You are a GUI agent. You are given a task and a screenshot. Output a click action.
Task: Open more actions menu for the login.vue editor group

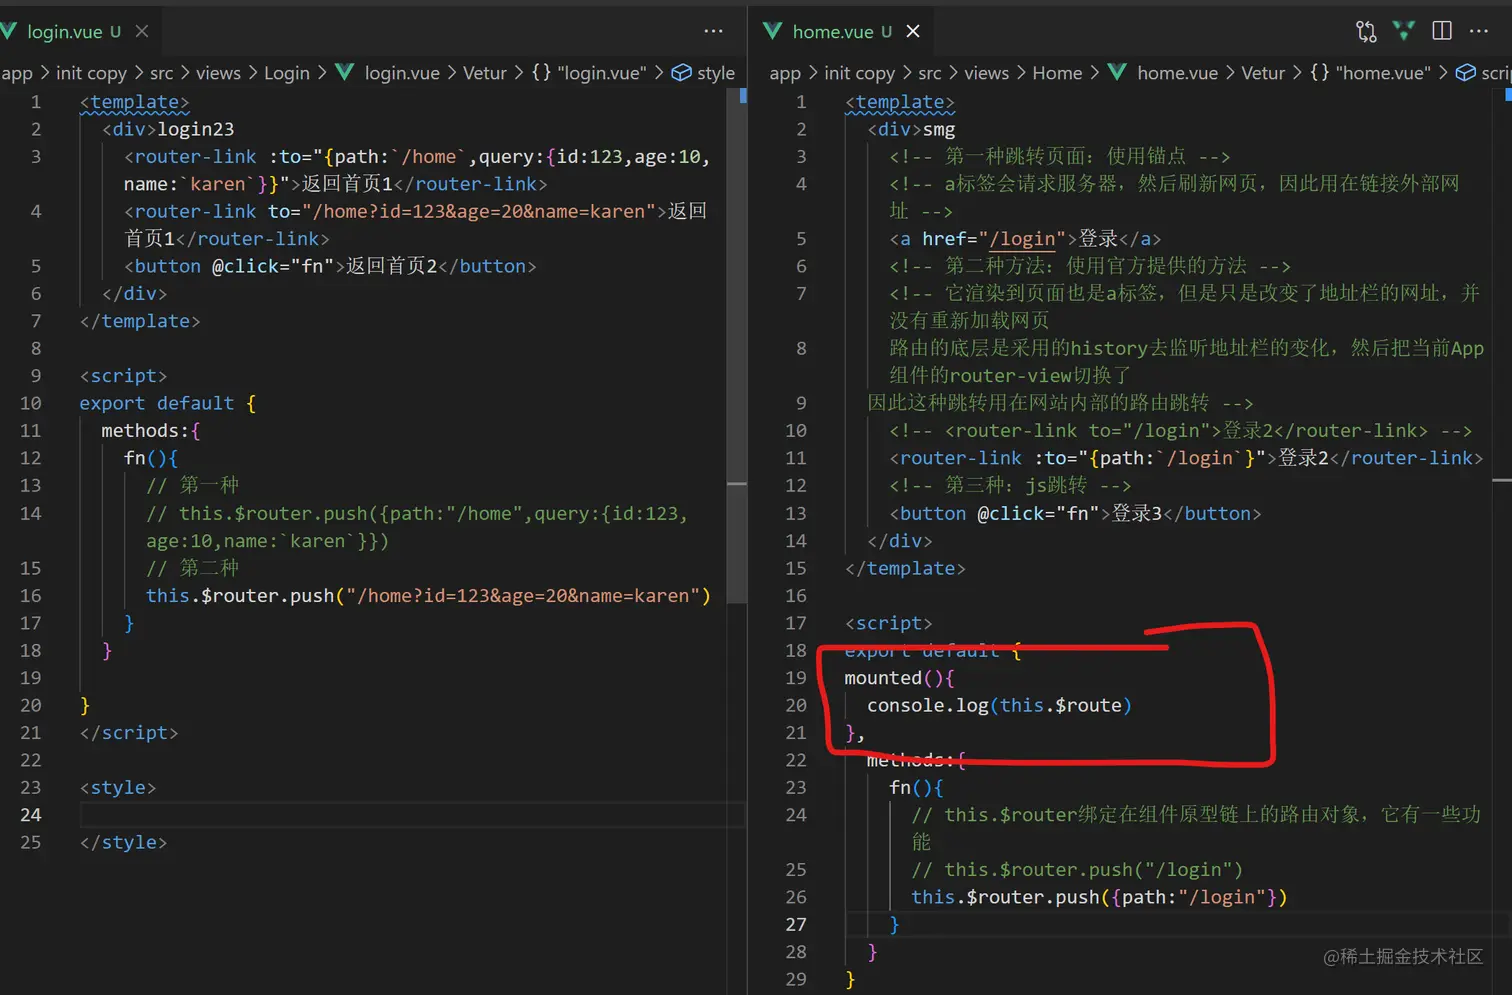(x=713, y=31)
